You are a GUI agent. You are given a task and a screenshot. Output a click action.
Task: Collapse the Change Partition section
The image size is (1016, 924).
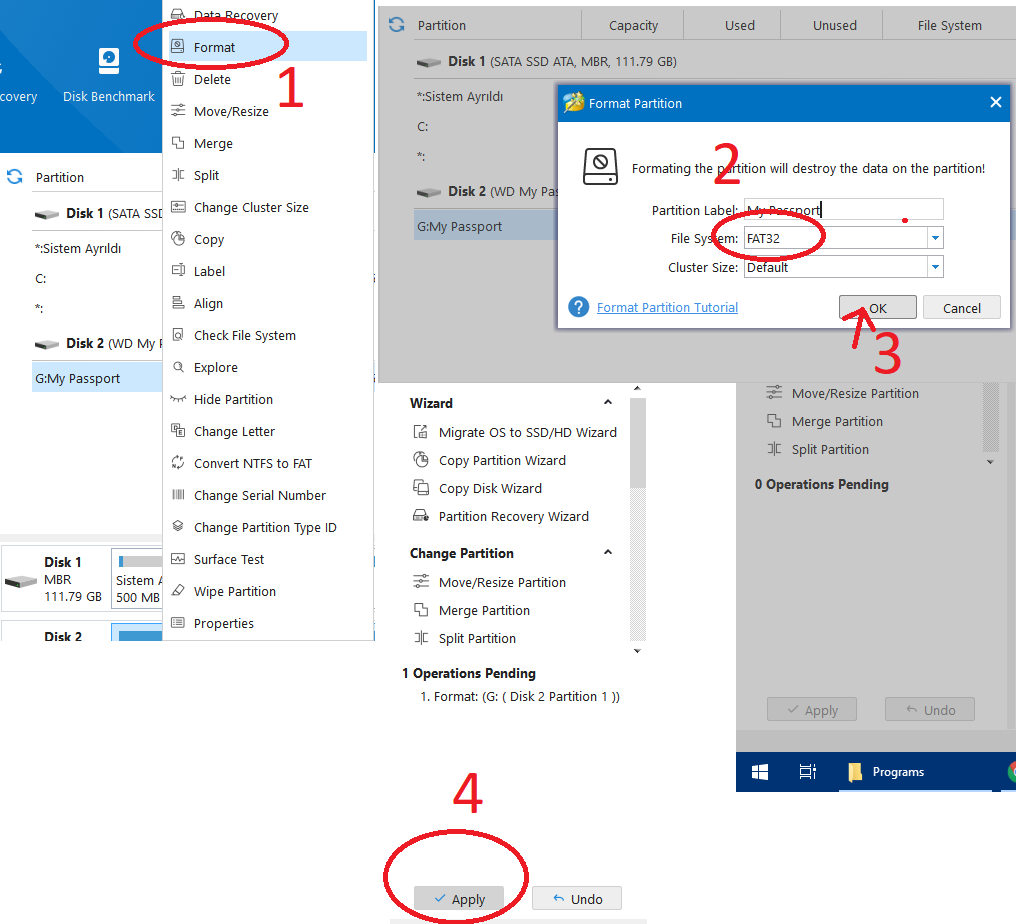click(x=608, y=552)
